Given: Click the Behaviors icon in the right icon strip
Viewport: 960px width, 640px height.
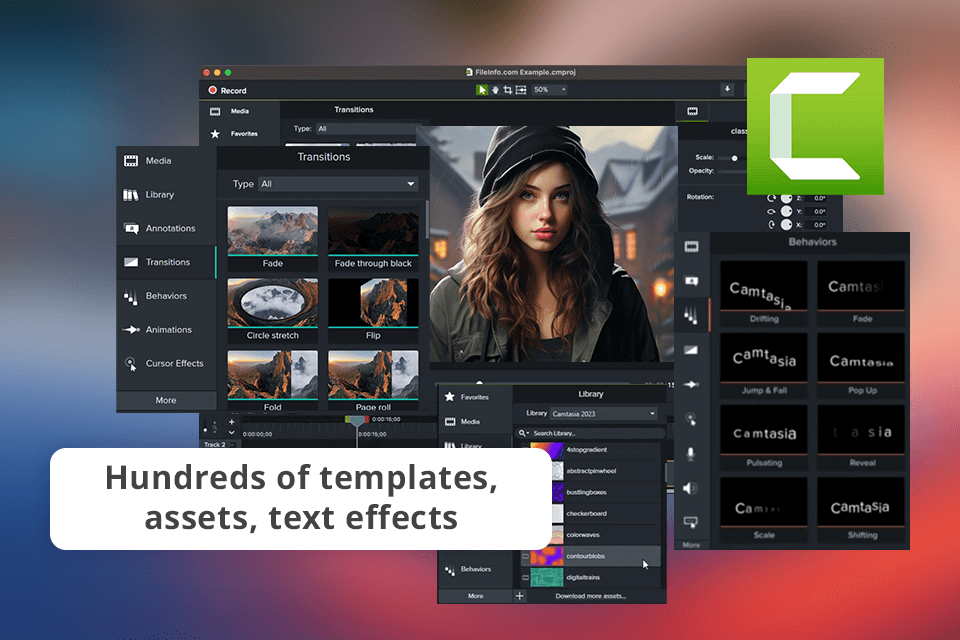Looking at the screenshot, I should [x=692, y=315].
